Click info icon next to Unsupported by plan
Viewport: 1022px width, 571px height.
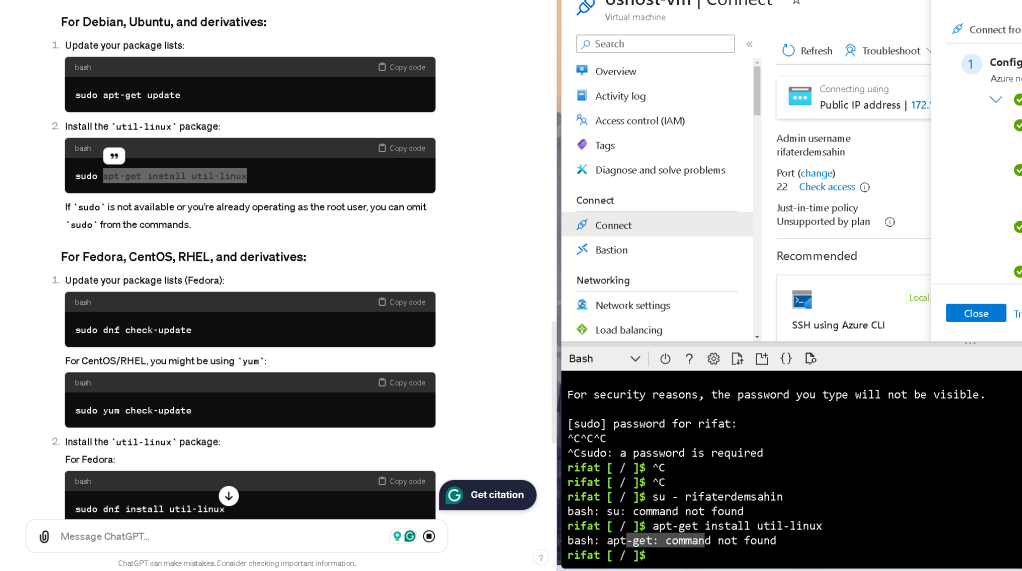pyautogui.click(x=890, y=222)
